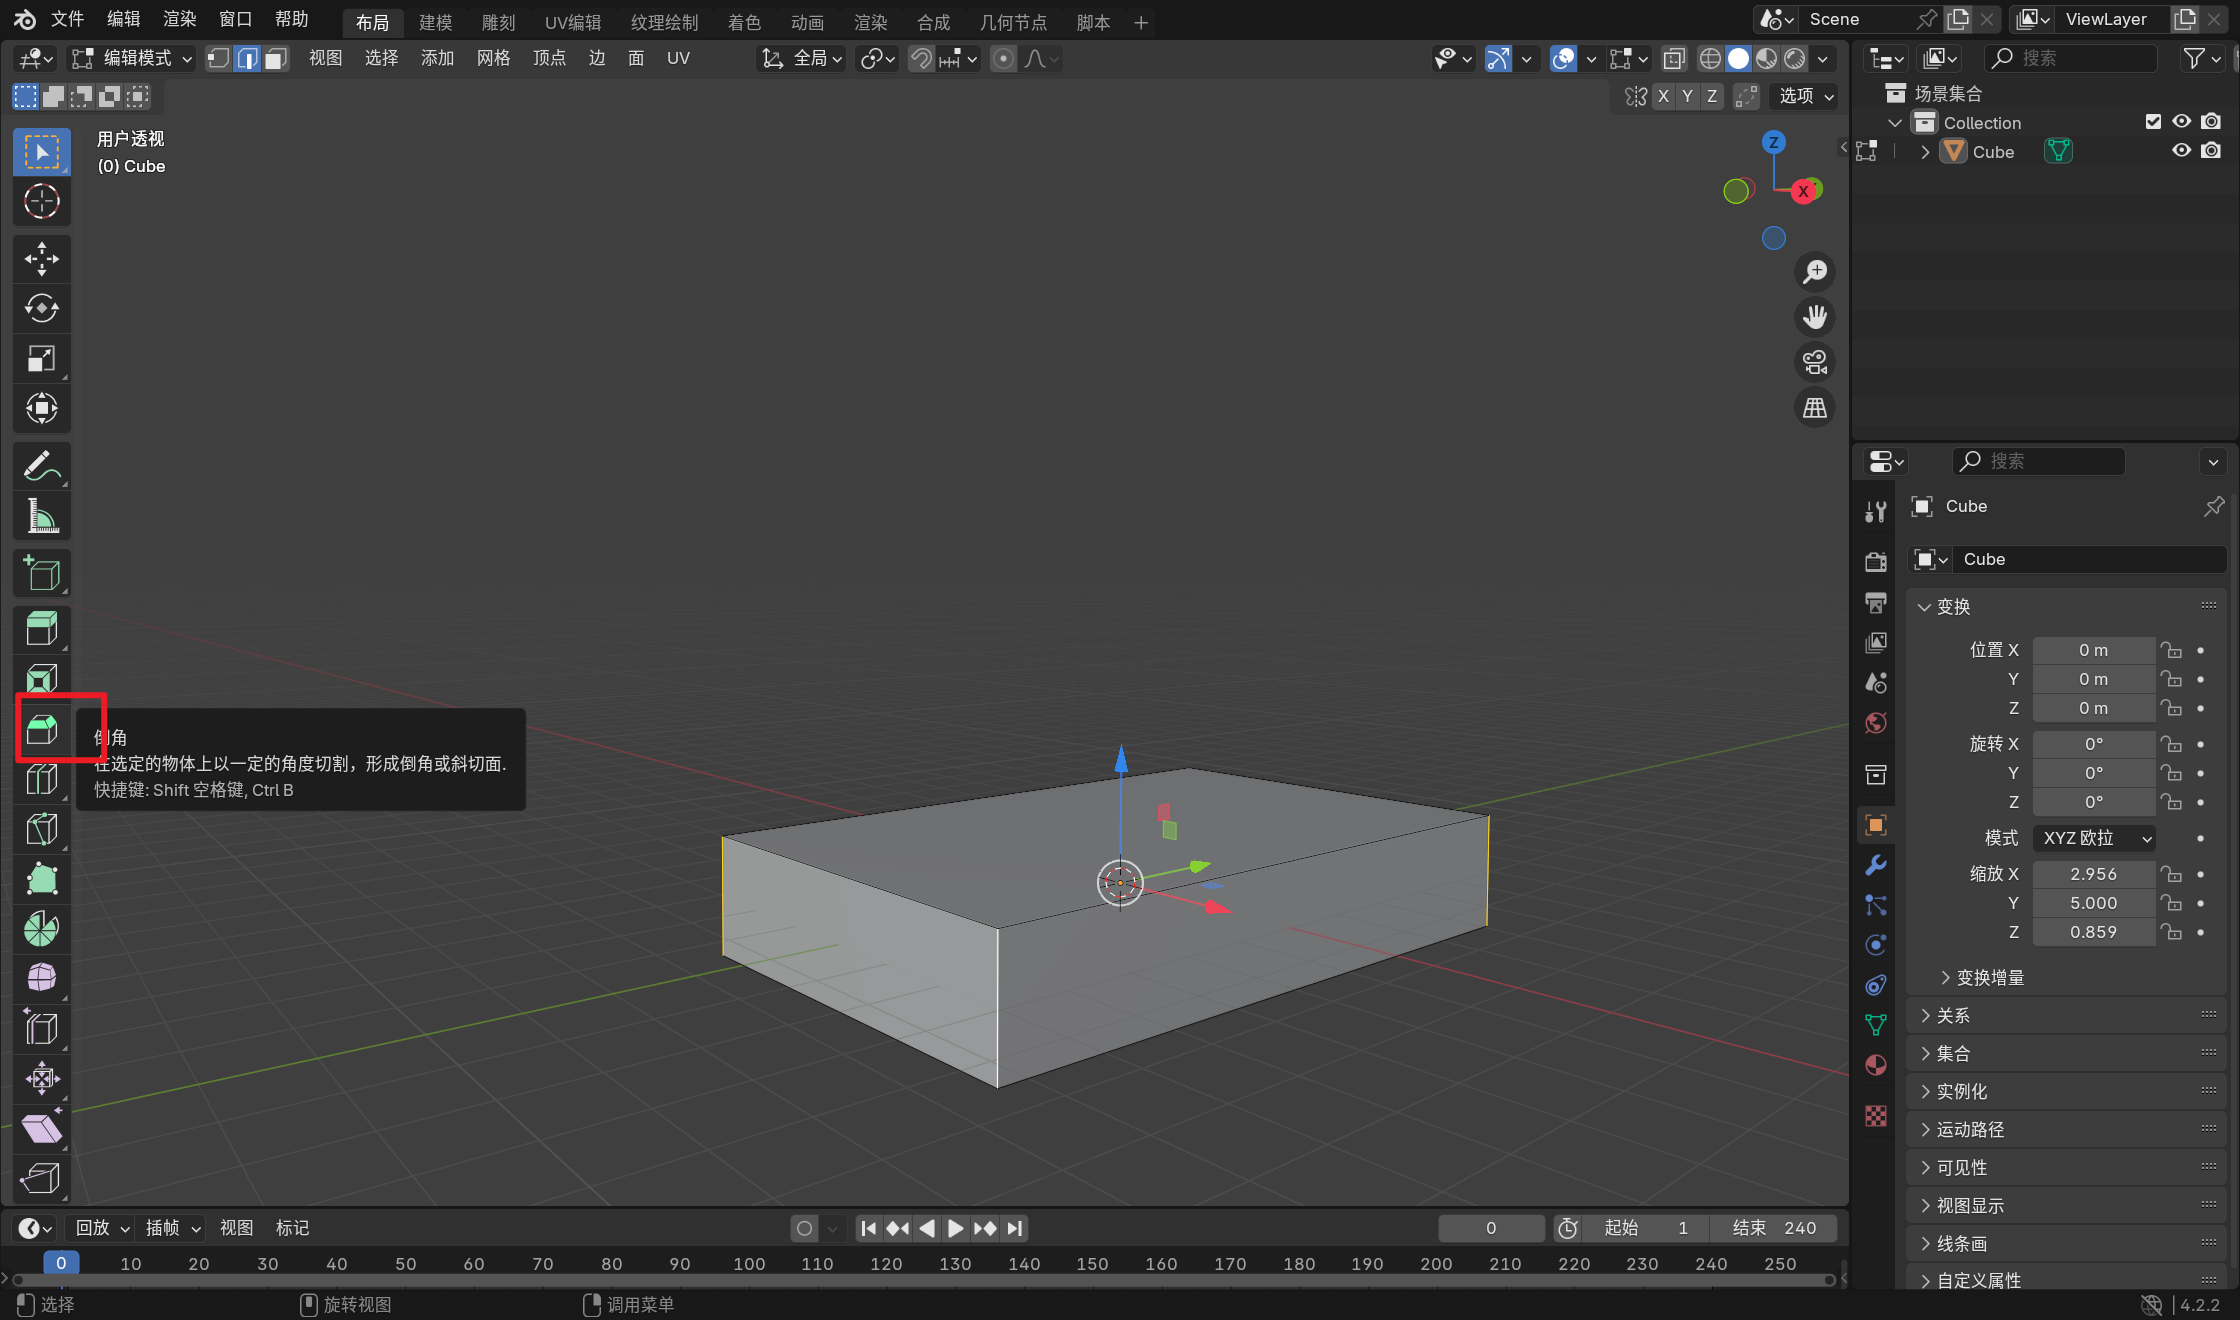Viewport: 2240px width, 1320px height.
Task: Click the 3D Cursor tool
Action: point(41,201)
